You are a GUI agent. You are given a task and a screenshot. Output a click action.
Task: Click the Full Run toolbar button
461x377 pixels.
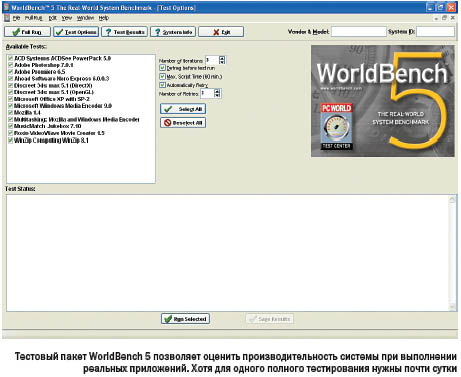coord(27,32)
